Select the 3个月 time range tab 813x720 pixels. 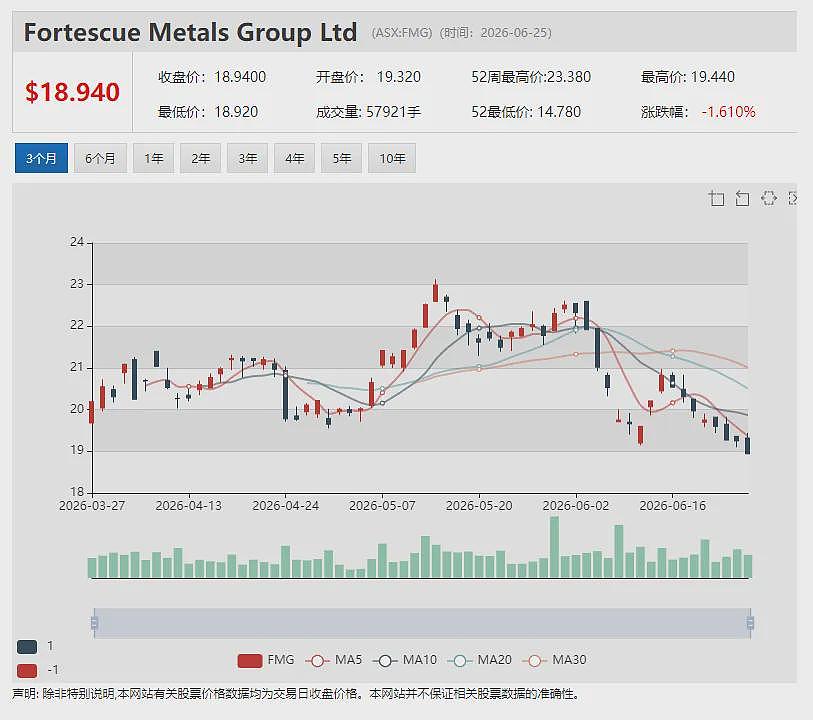tap(41, 158)
